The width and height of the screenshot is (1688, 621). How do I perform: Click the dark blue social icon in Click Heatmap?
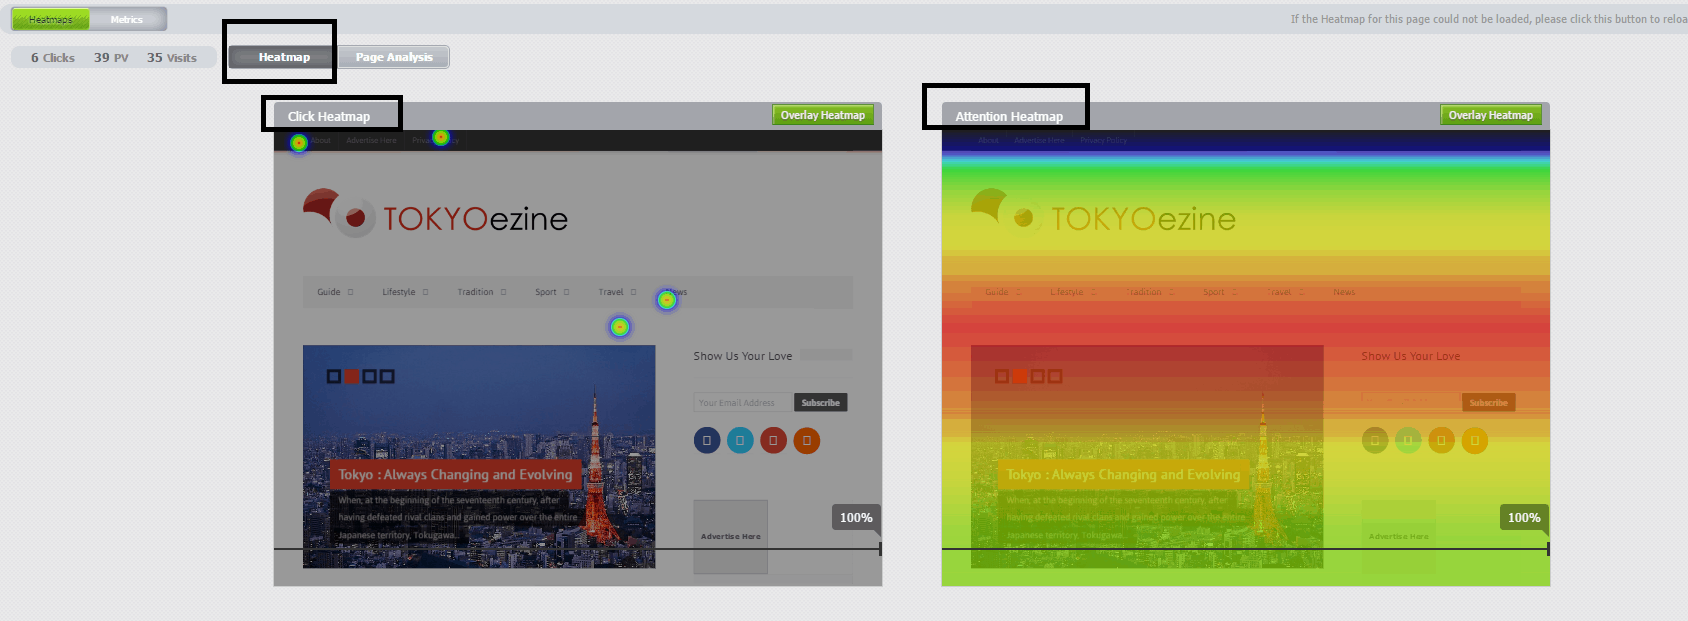pyautogui.click(x=707, y=440)
